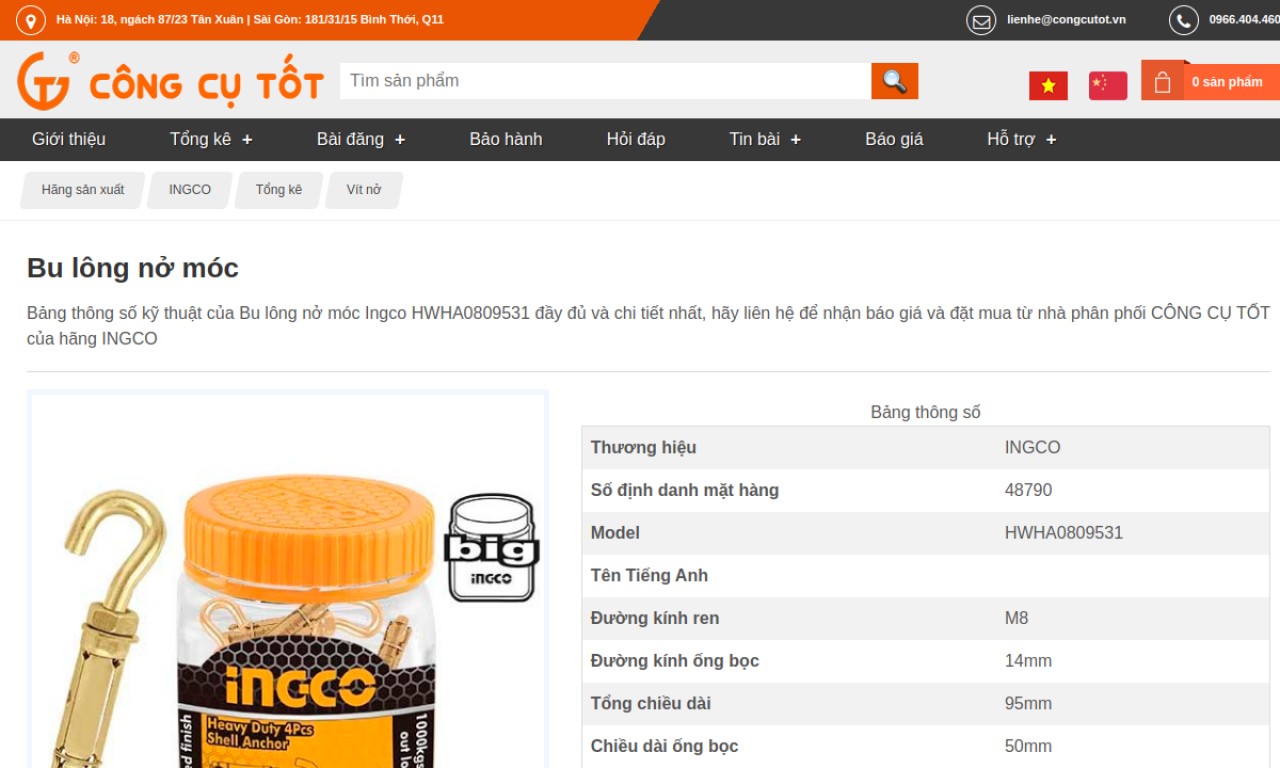Screen dimensions: 1280x768
Task: Click the phone icon in header
Action: 1183,20
